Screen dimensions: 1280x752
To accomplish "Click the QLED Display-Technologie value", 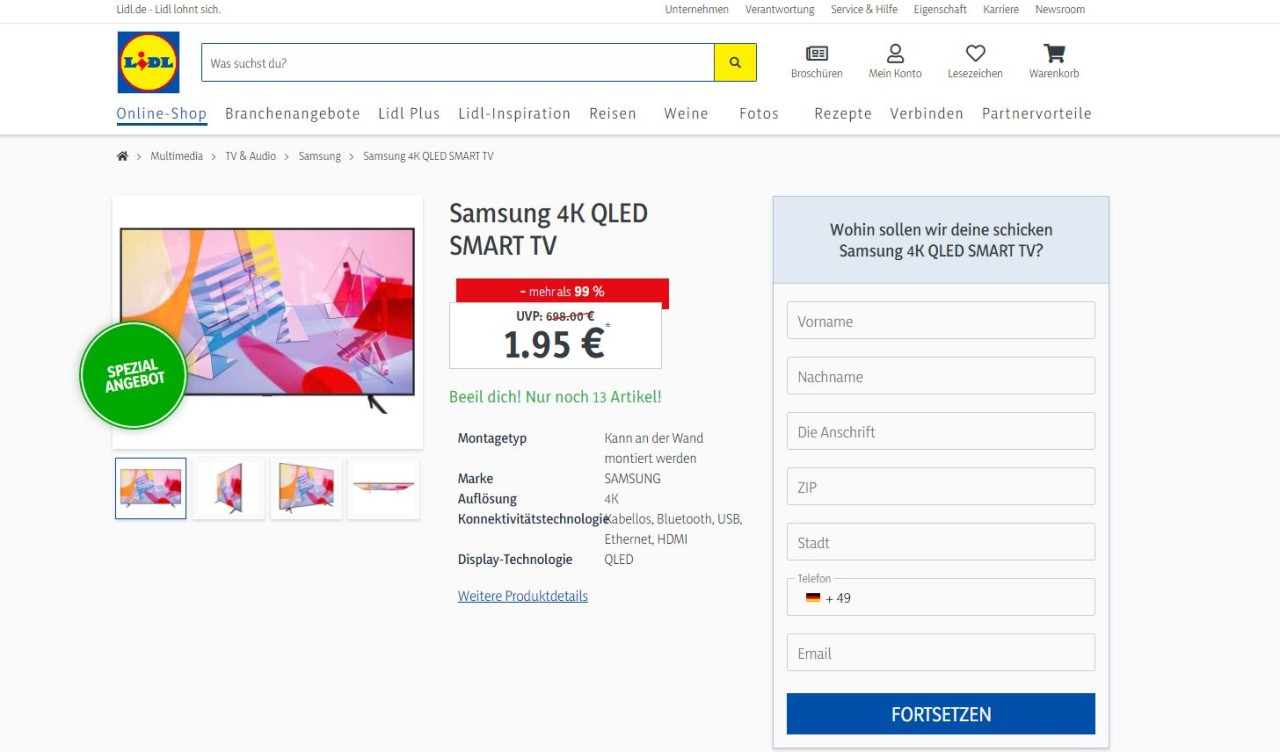I will point(619,560).
